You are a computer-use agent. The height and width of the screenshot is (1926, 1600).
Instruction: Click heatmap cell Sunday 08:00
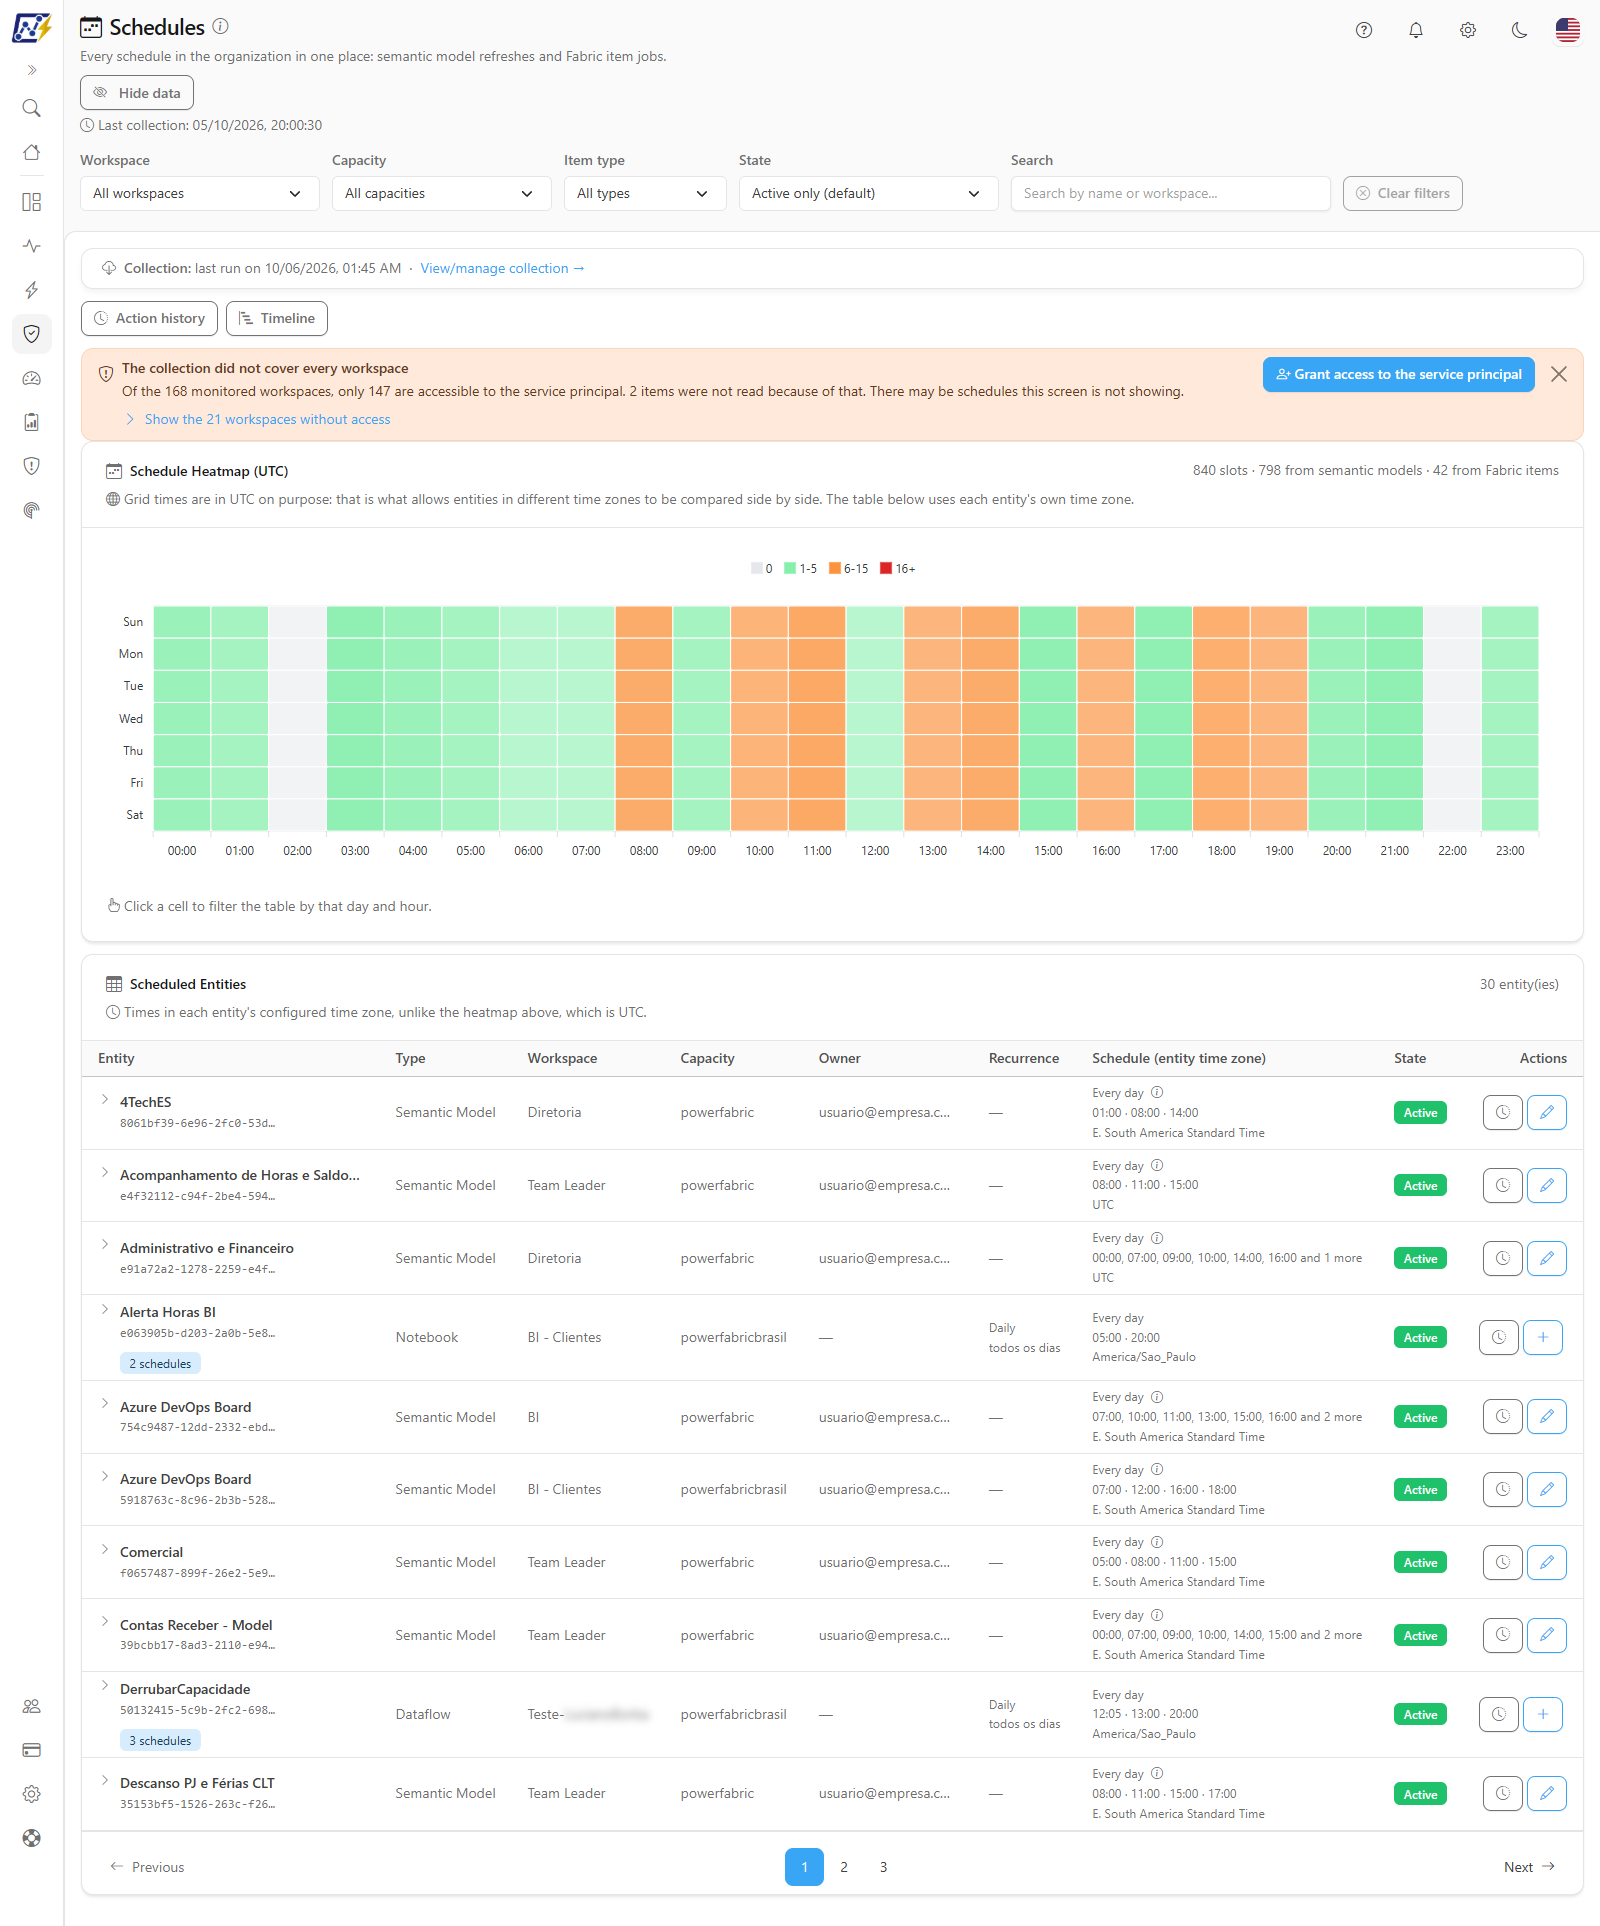click(644, 622)
